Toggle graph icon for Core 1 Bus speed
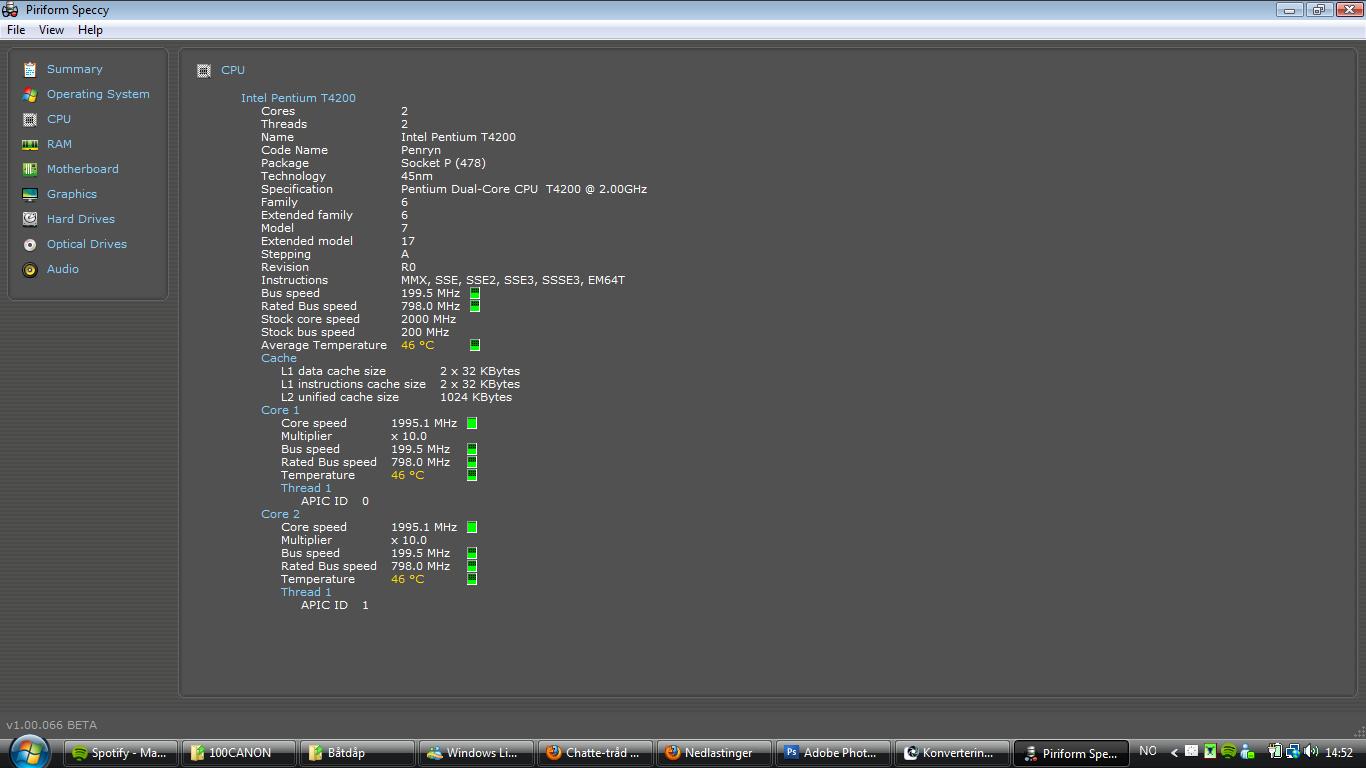This screenshot has height=768, width=1366. click(x=472, y=449)
